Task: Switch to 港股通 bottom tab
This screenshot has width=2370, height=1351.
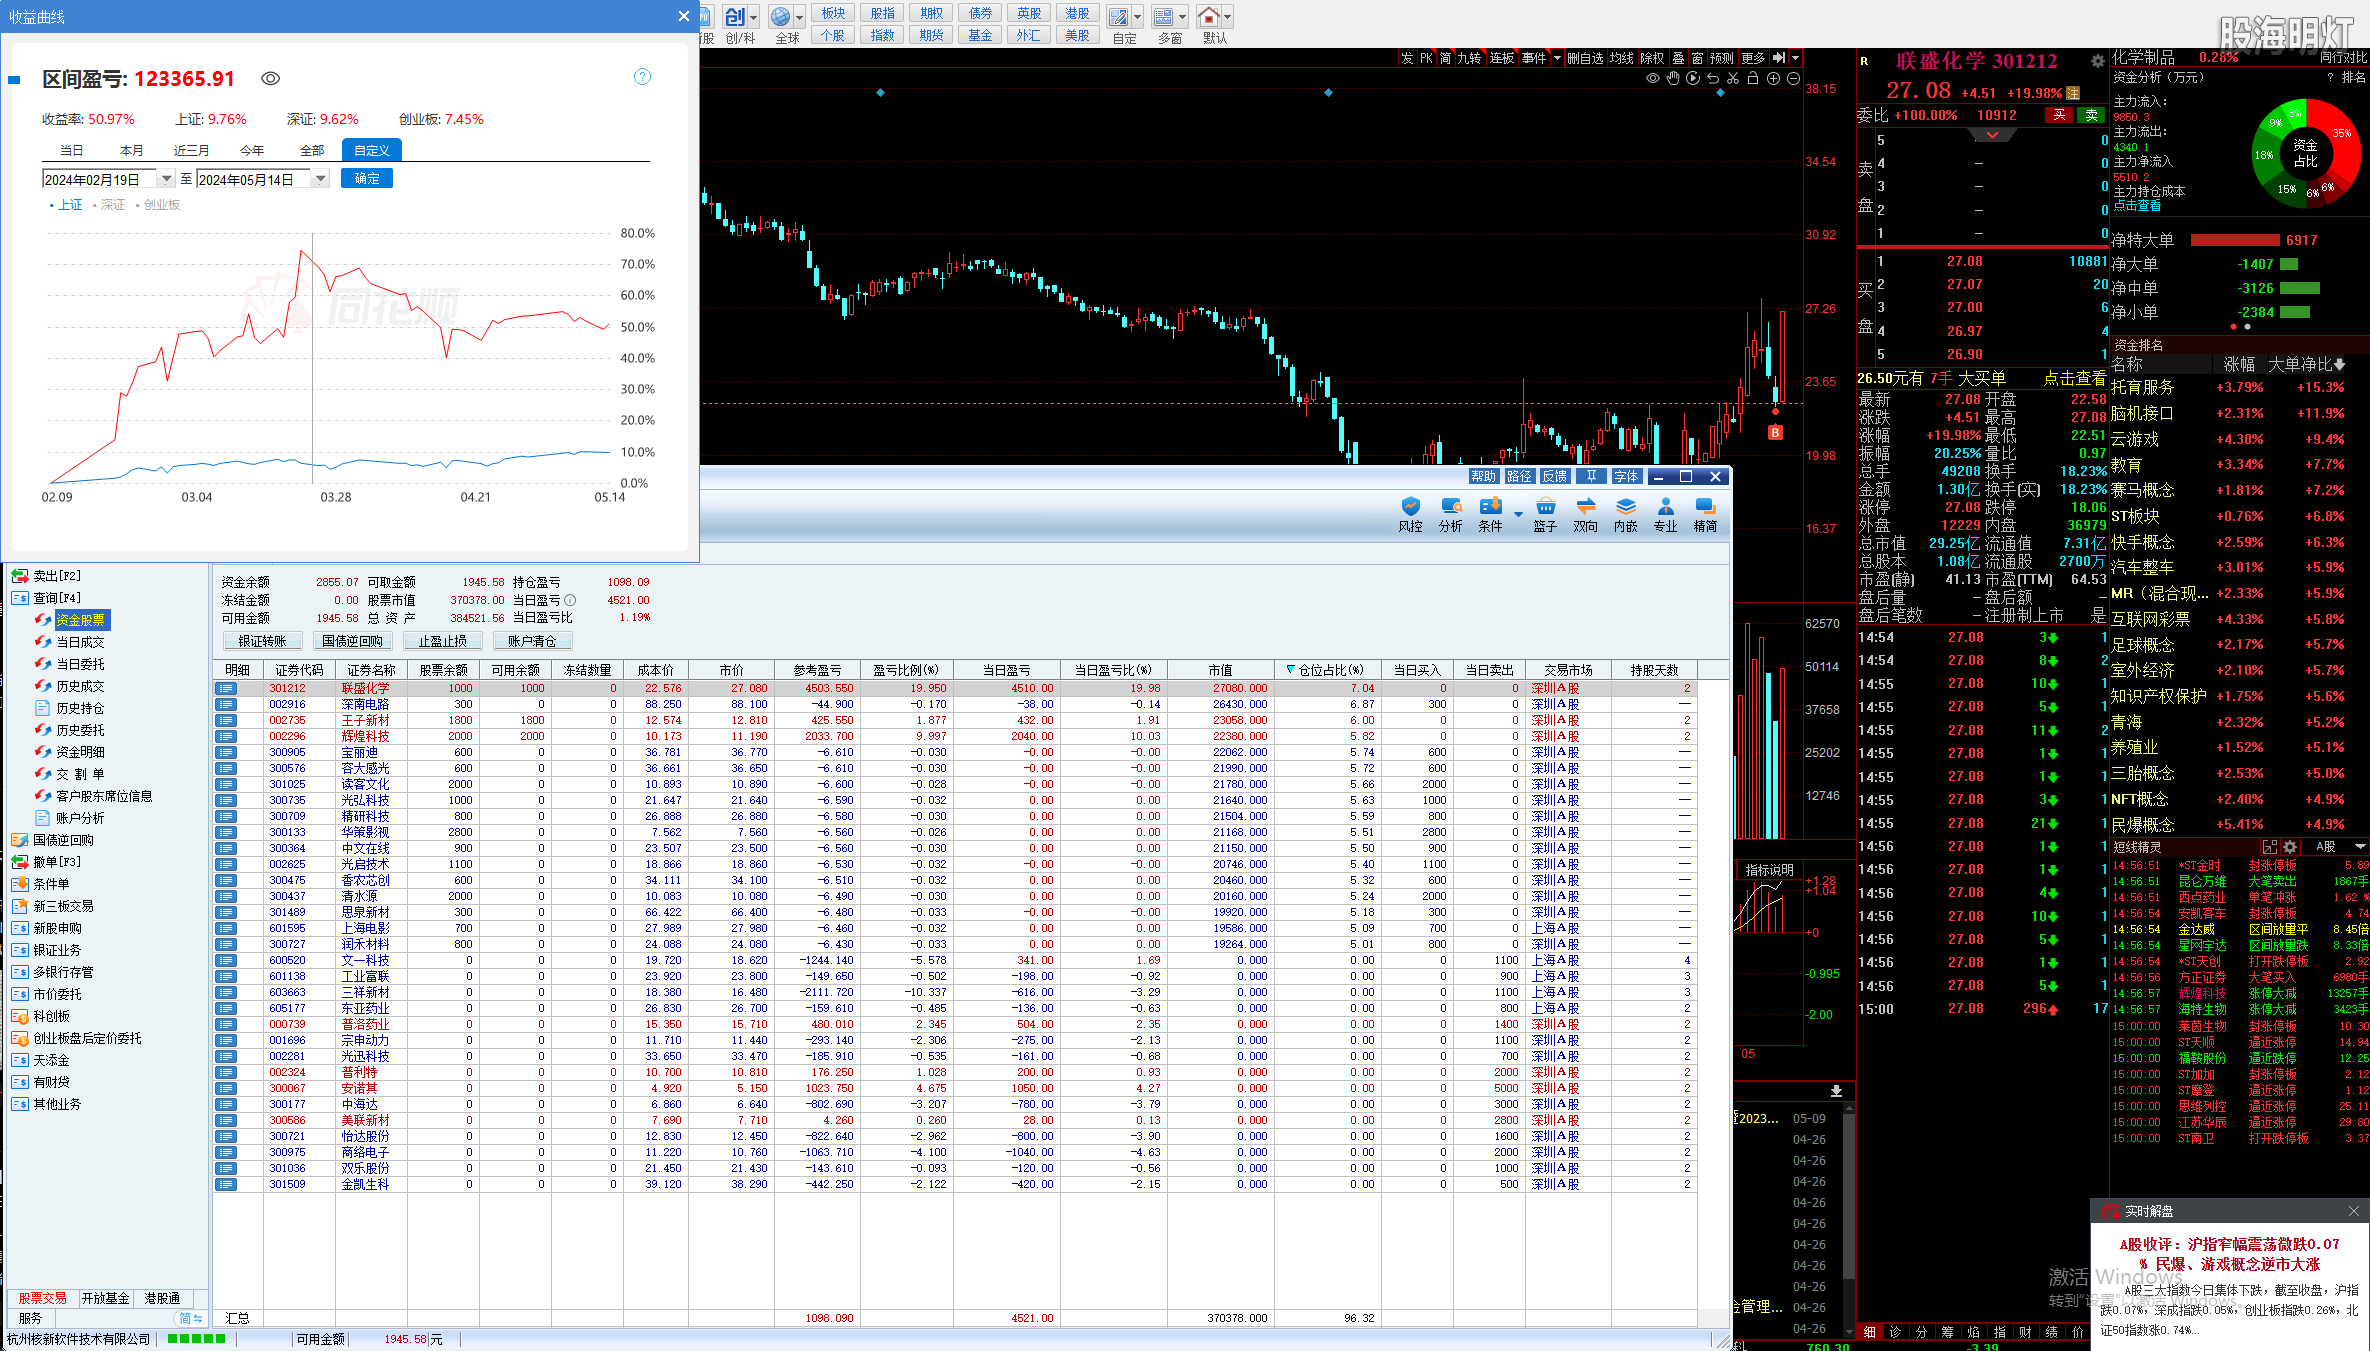Action: (x=162, y=1298)
